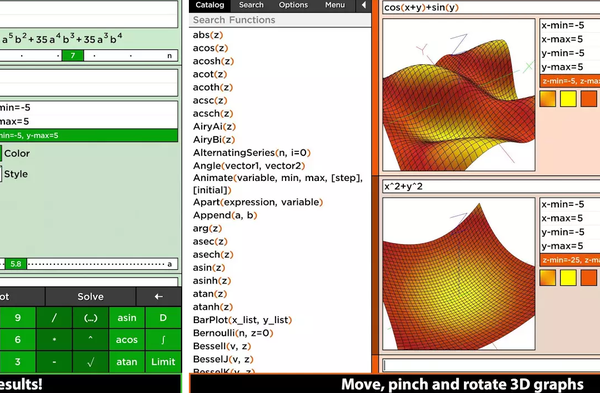
Task: Select BesselJ(v, z) function
Action: click(x=223, y=359)
